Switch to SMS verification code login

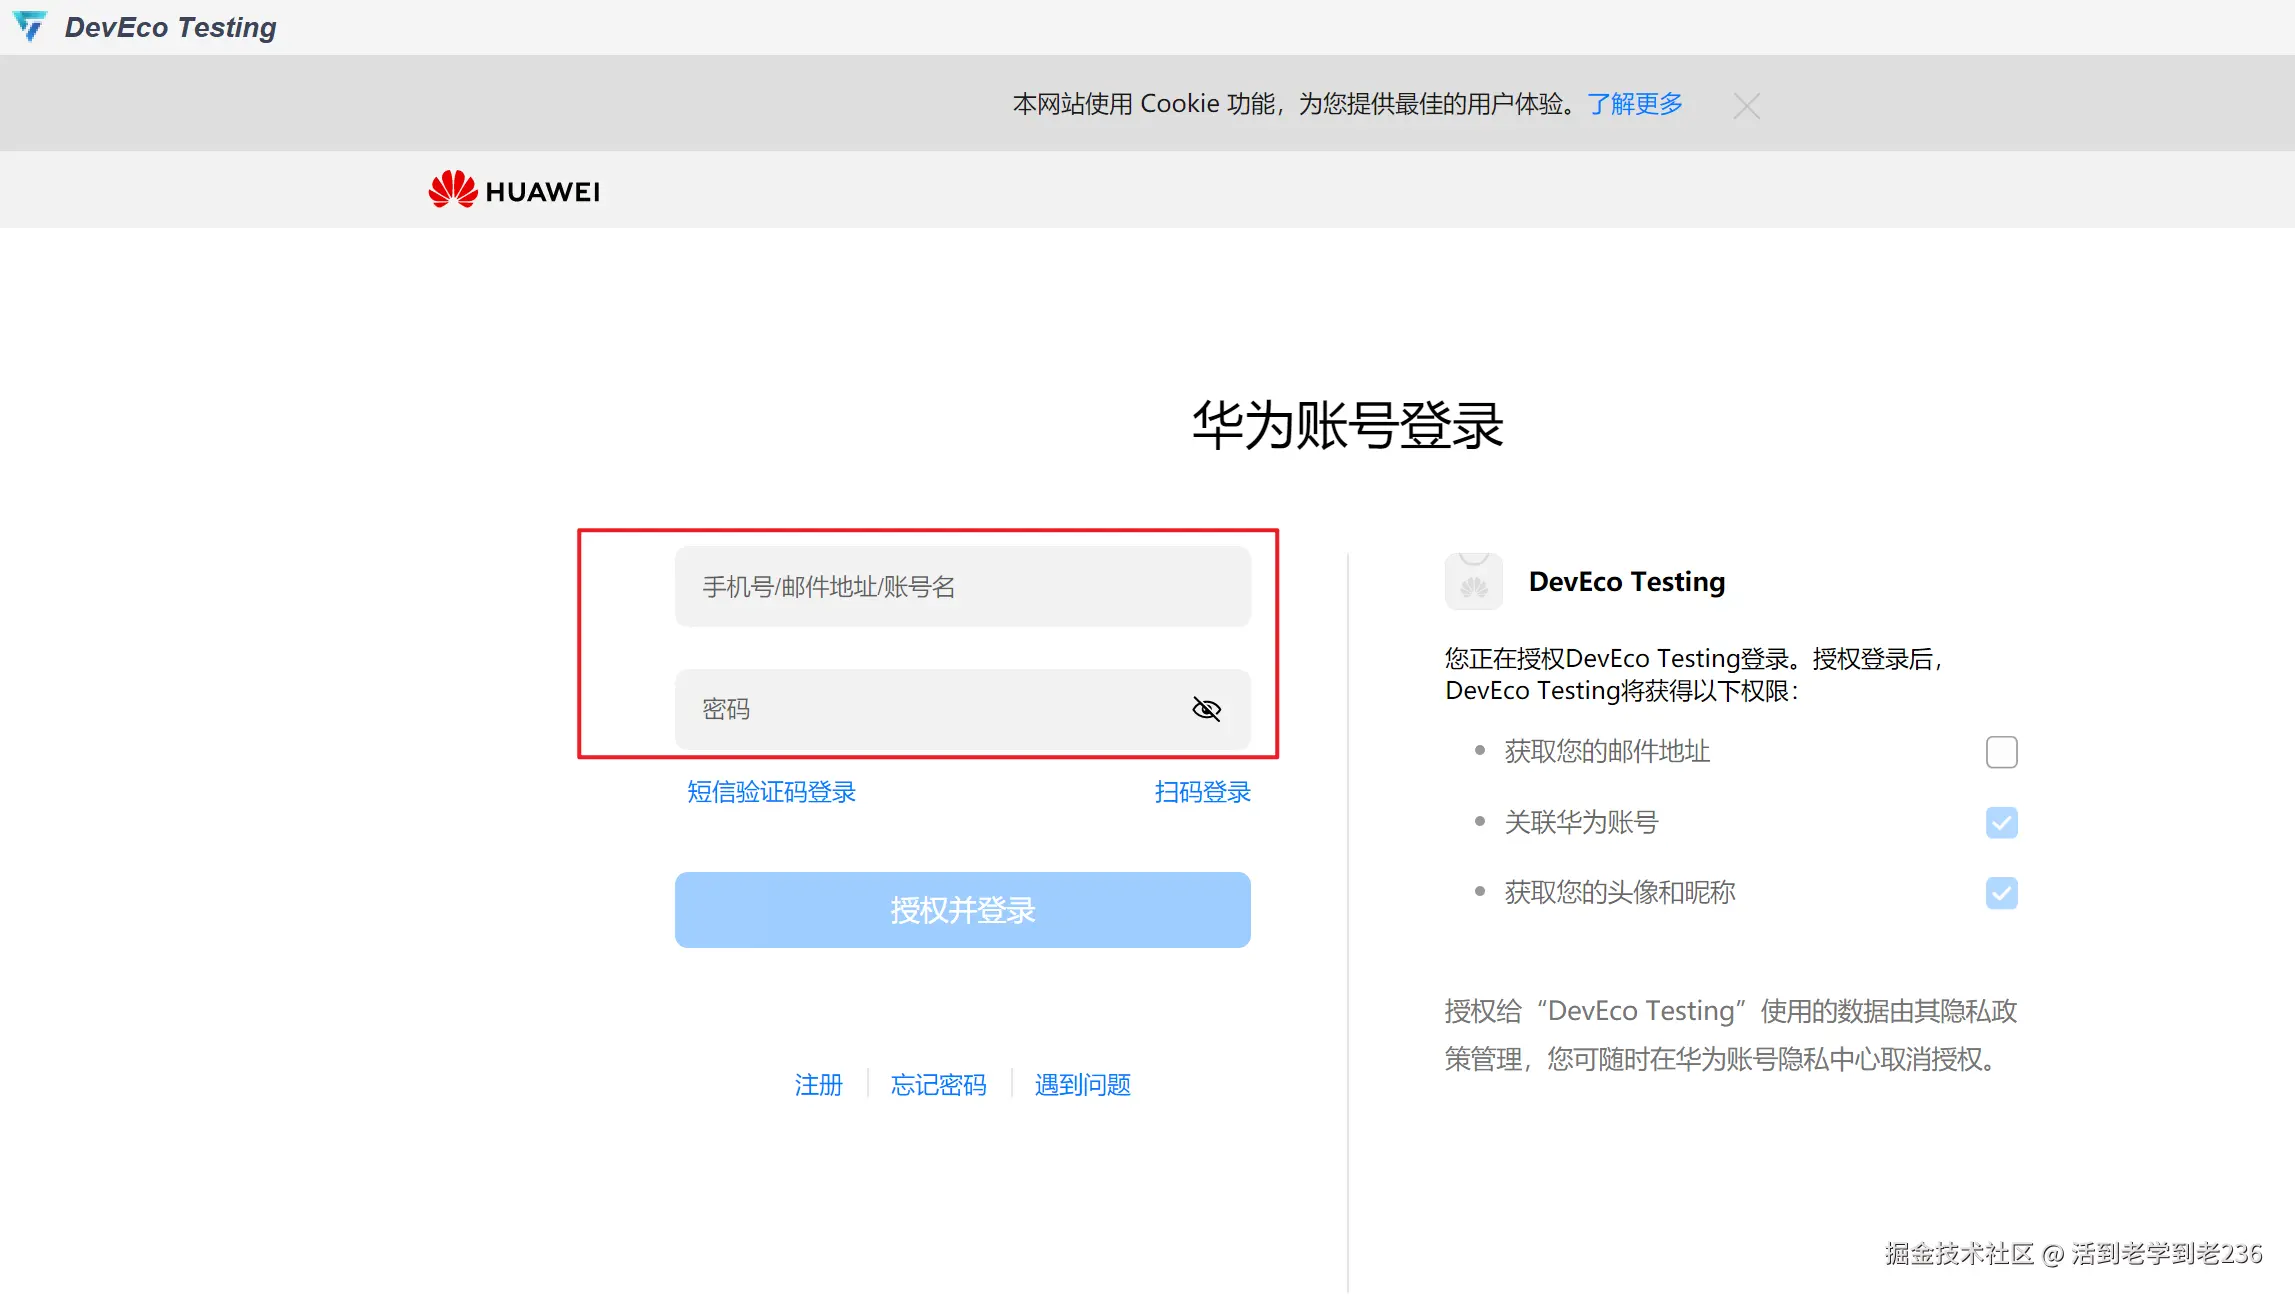(x=771, y=792)
